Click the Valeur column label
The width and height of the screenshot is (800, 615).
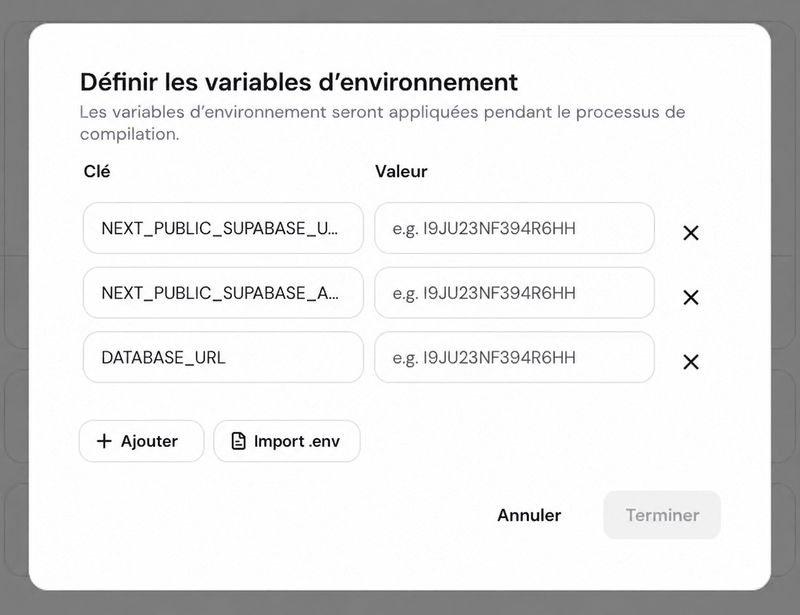[401, 171]
